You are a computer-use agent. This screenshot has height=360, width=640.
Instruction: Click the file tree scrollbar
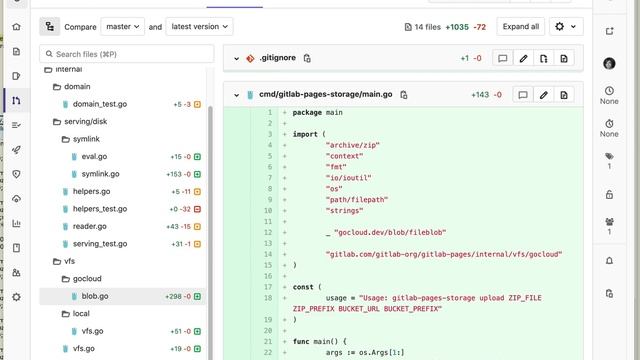(x=211, y=233)
